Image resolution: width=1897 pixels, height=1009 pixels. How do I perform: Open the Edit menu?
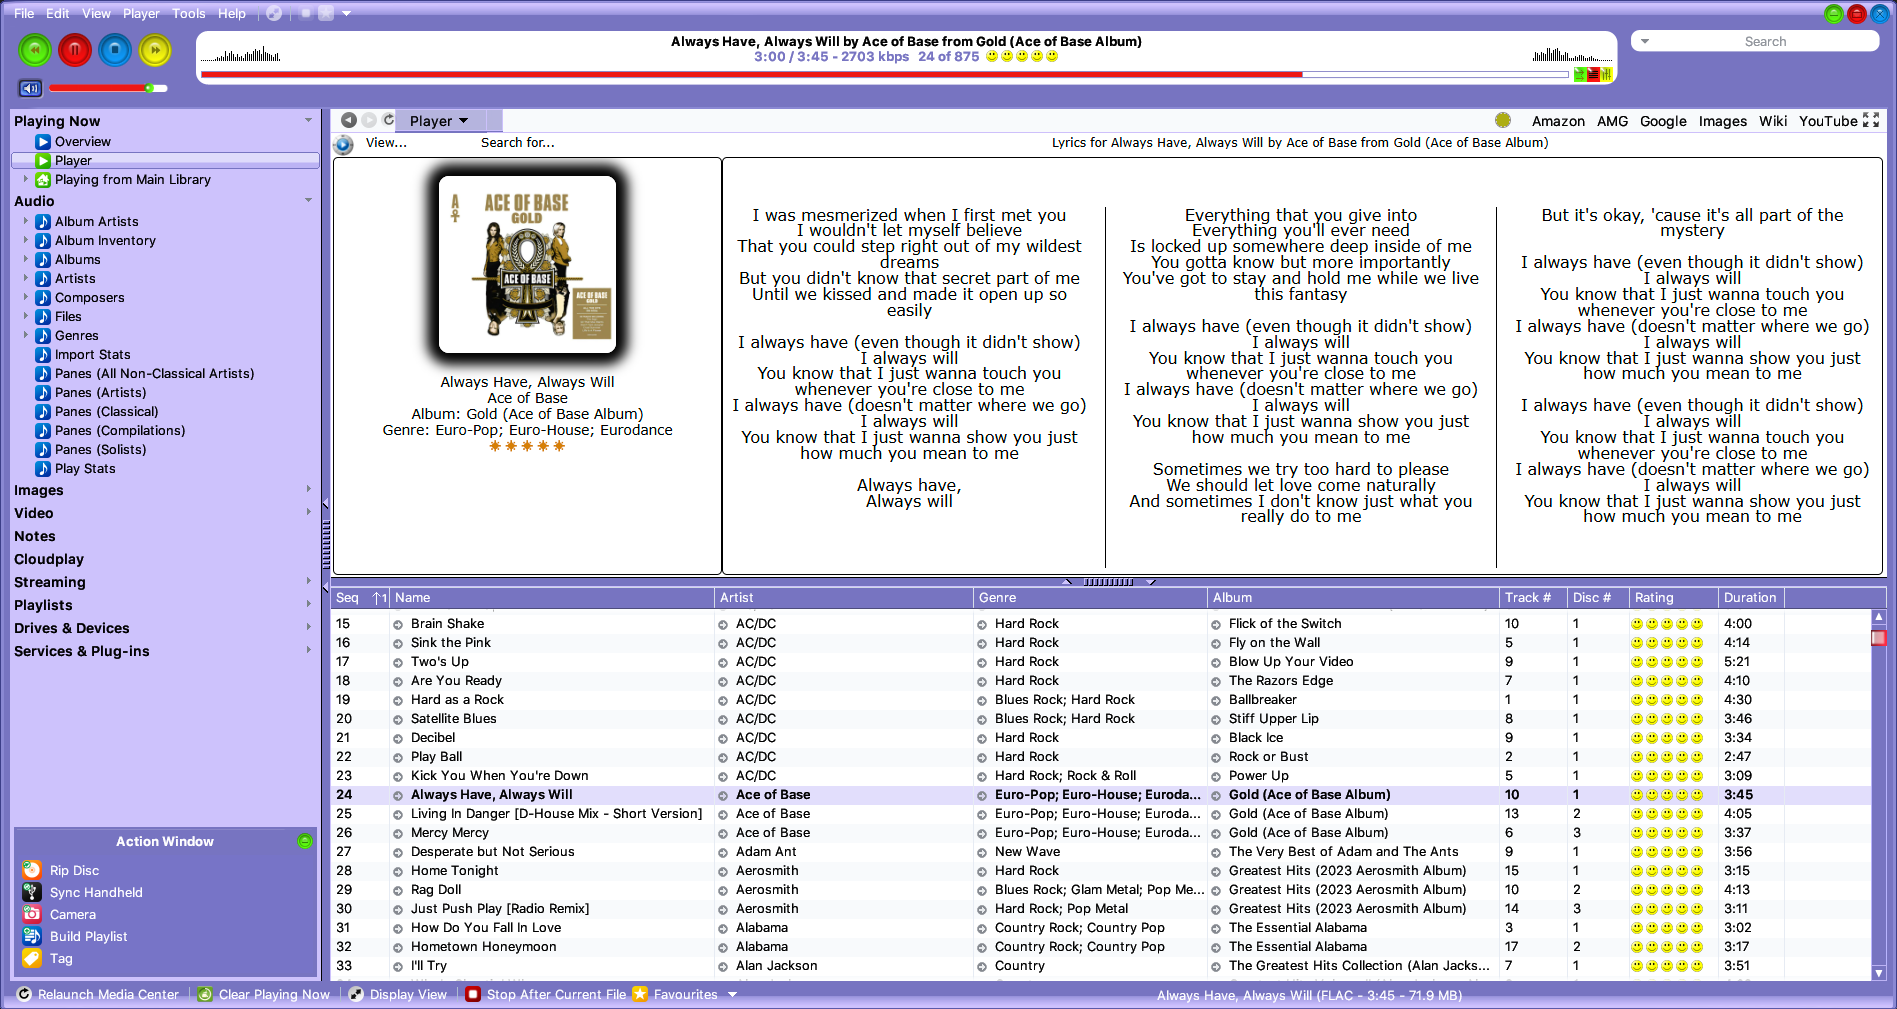(58, 13)
